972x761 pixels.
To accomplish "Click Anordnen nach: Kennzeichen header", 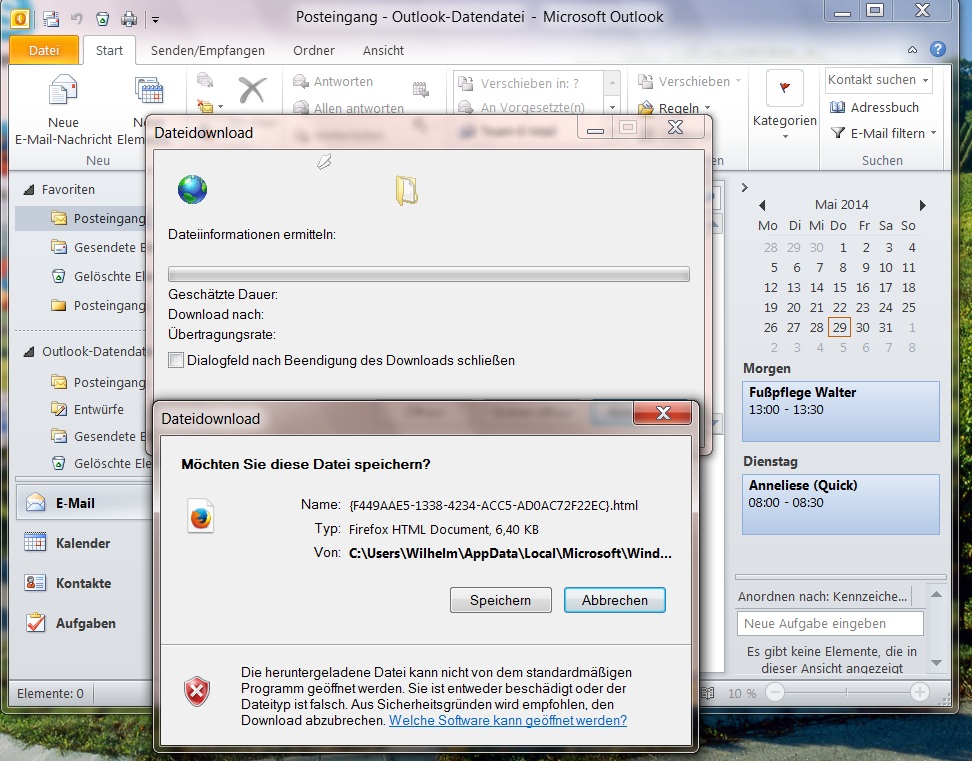I will coord(822,596).
